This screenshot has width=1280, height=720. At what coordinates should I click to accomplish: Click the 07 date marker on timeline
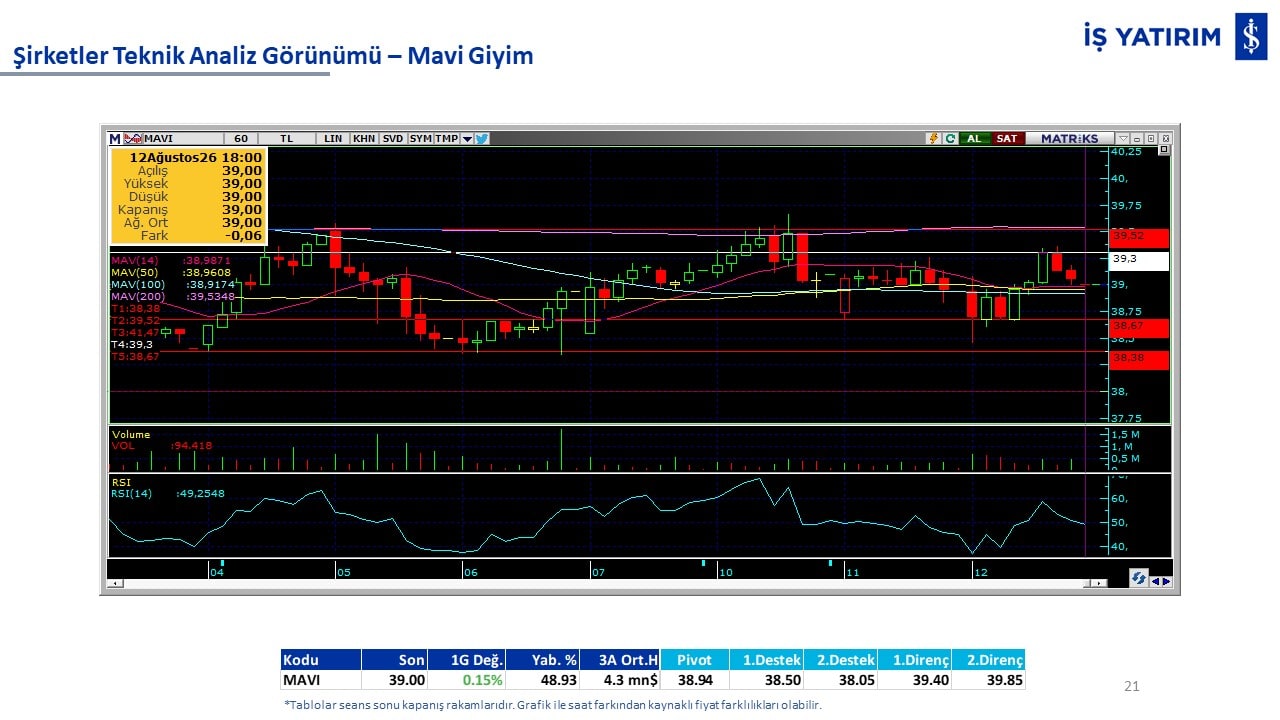pos(598,572)
